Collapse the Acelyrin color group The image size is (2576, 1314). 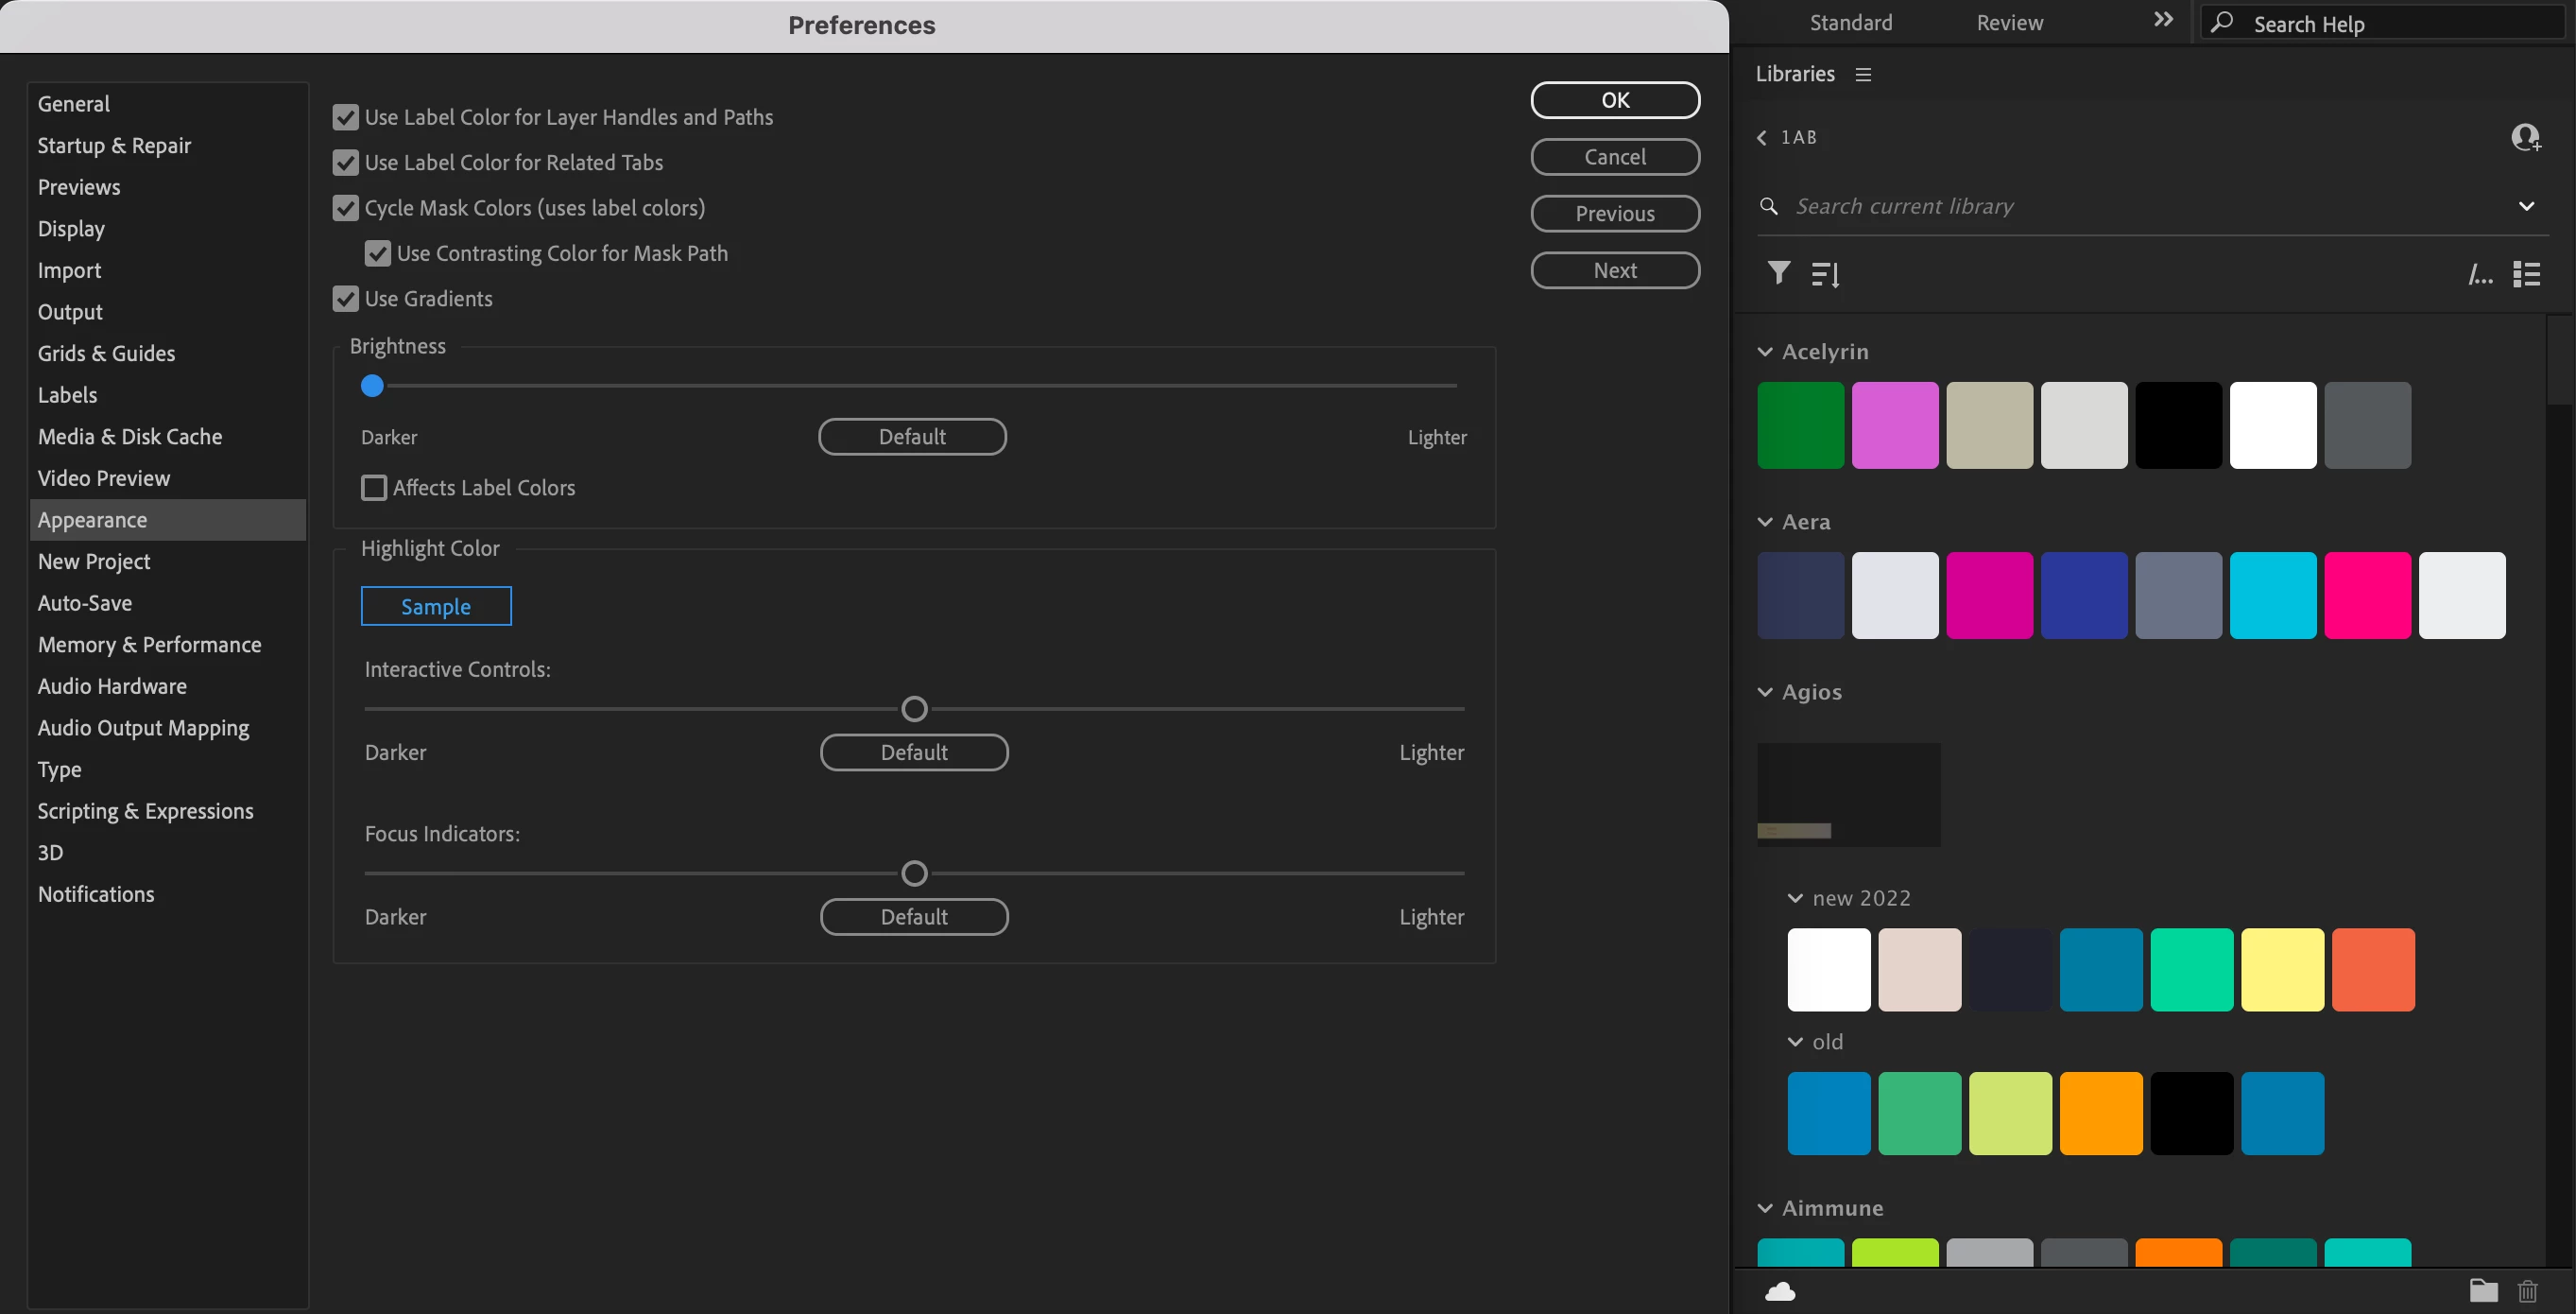[1765, 352]
